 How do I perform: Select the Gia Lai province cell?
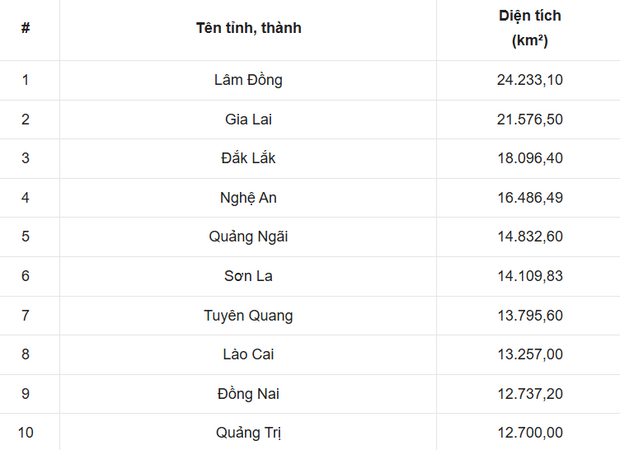click(248, 119)
